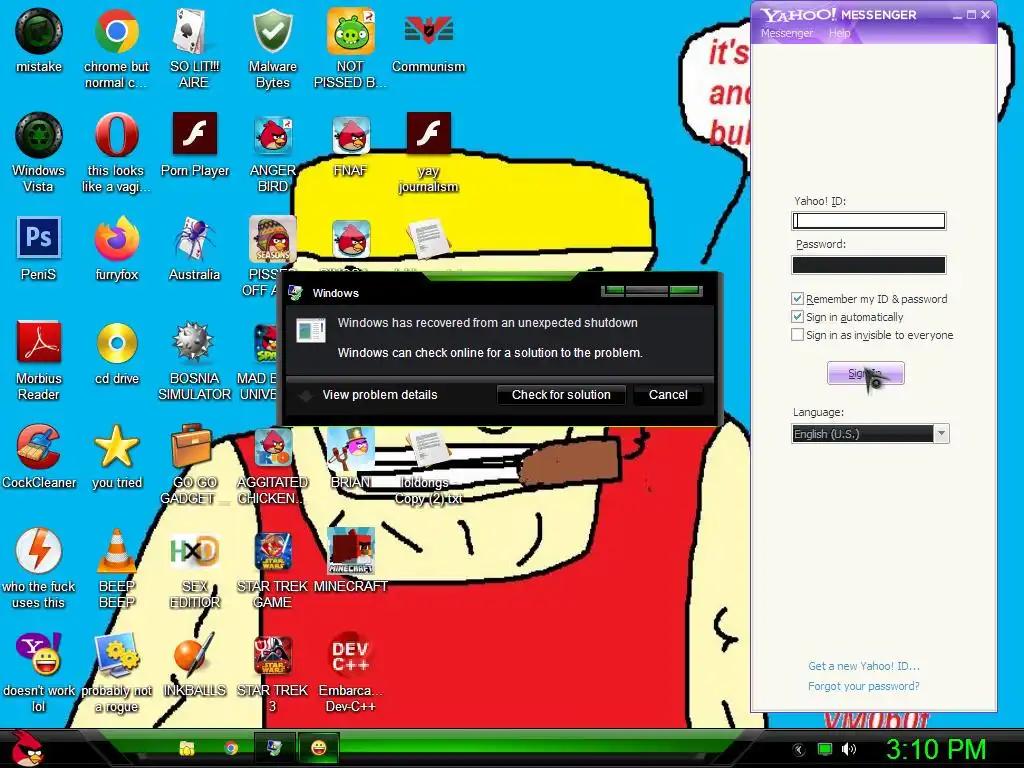1024x768 pixels.
Task: Open the 'probably not a rogue' gears icon
Action: click(116, 654)
